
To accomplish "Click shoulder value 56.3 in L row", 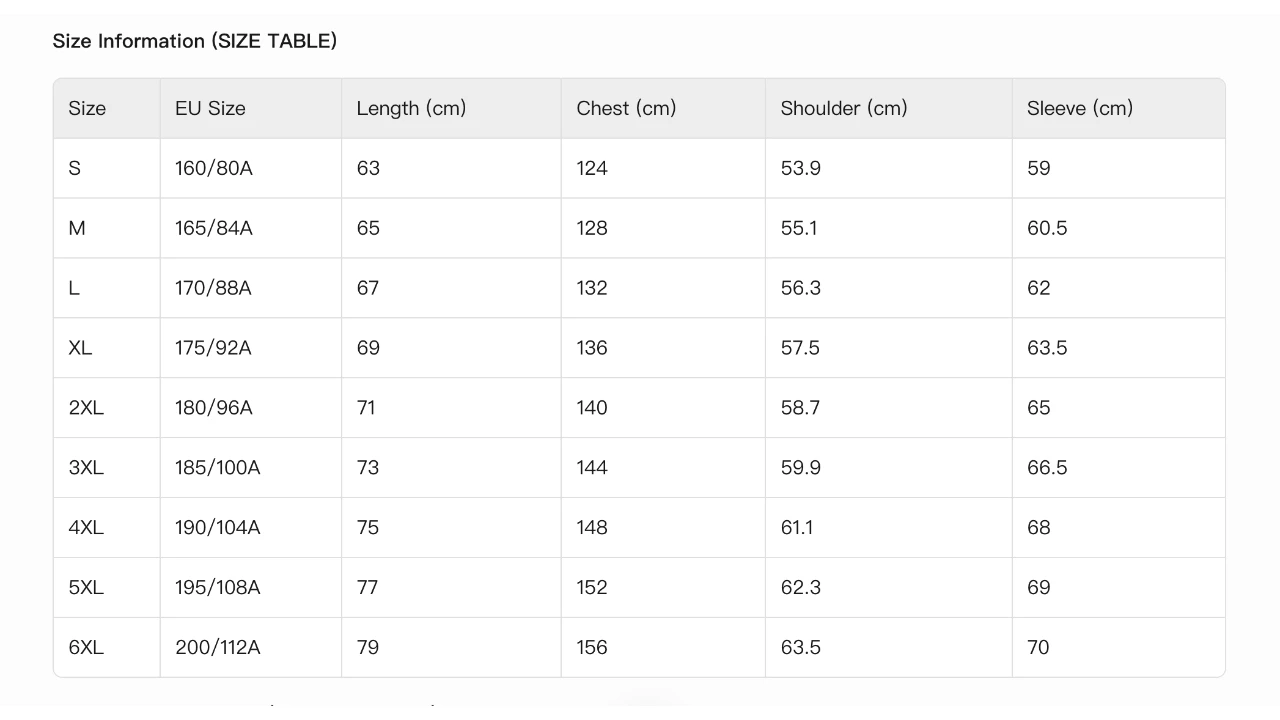I will click(x=800, y=288).
